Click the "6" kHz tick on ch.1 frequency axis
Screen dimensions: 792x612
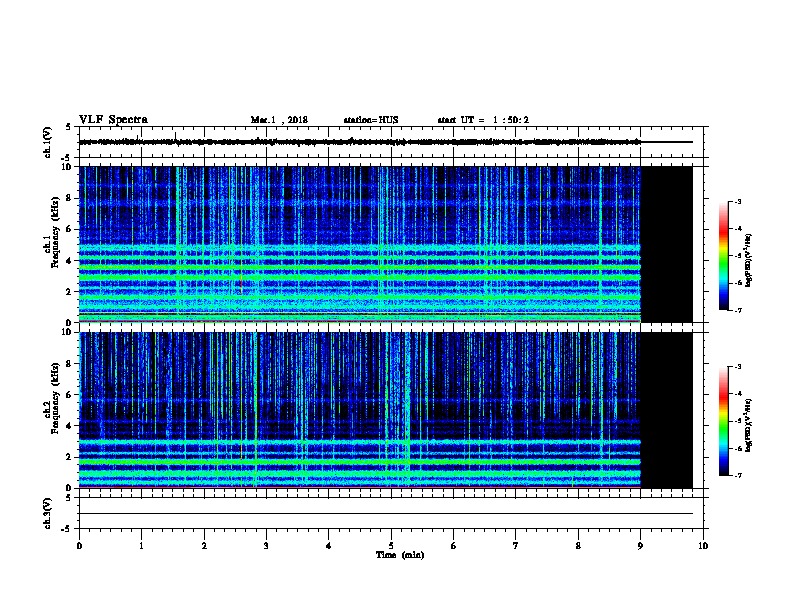point(69,229)
